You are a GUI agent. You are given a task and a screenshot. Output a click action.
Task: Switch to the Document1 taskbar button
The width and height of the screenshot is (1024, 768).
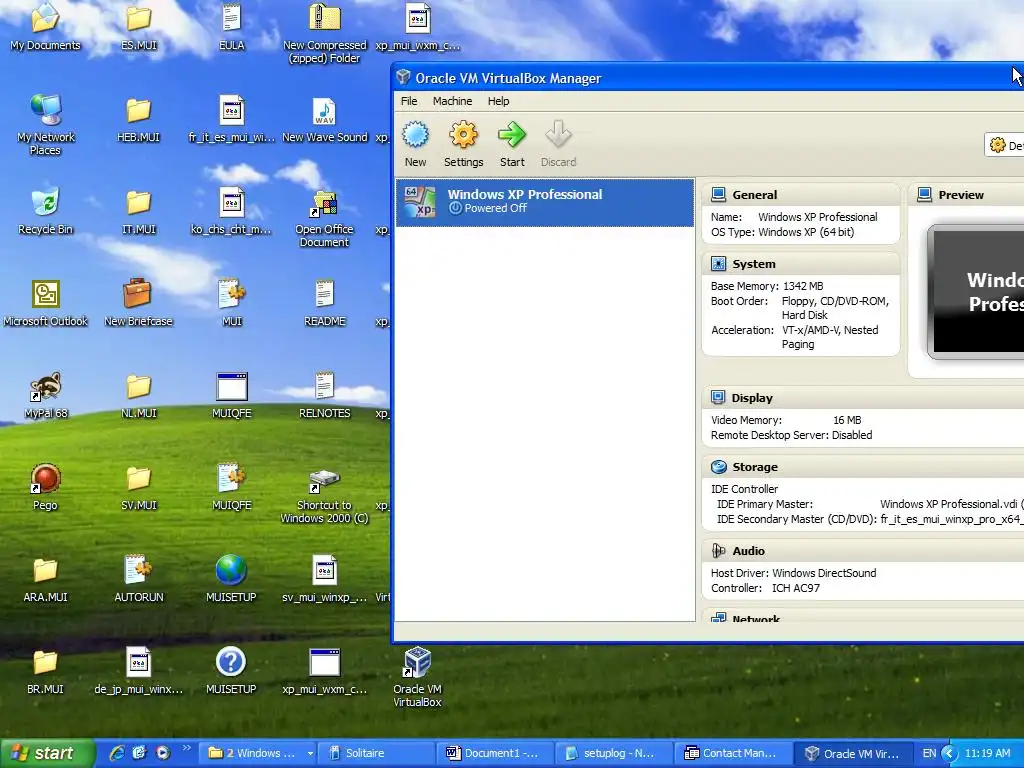click(494, 753)
